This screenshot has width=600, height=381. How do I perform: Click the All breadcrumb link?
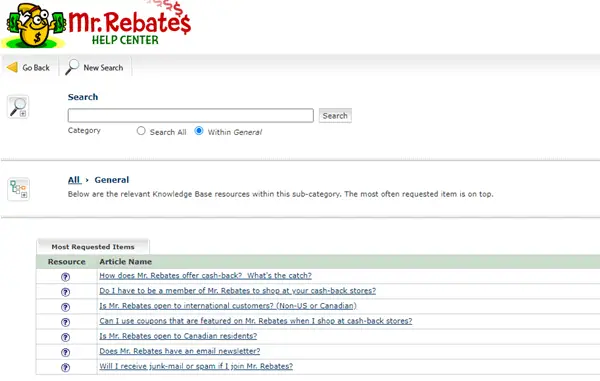coord(74,180)
